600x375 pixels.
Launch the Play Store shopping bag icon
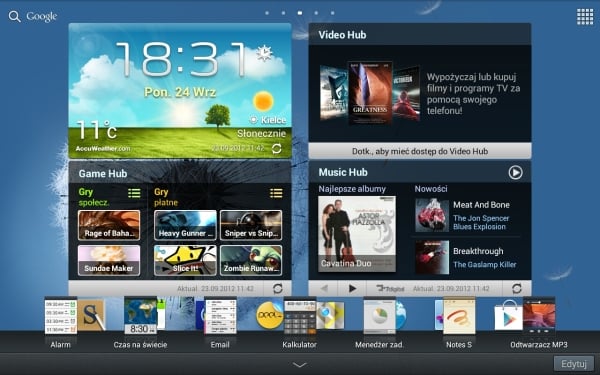point(508,315)
